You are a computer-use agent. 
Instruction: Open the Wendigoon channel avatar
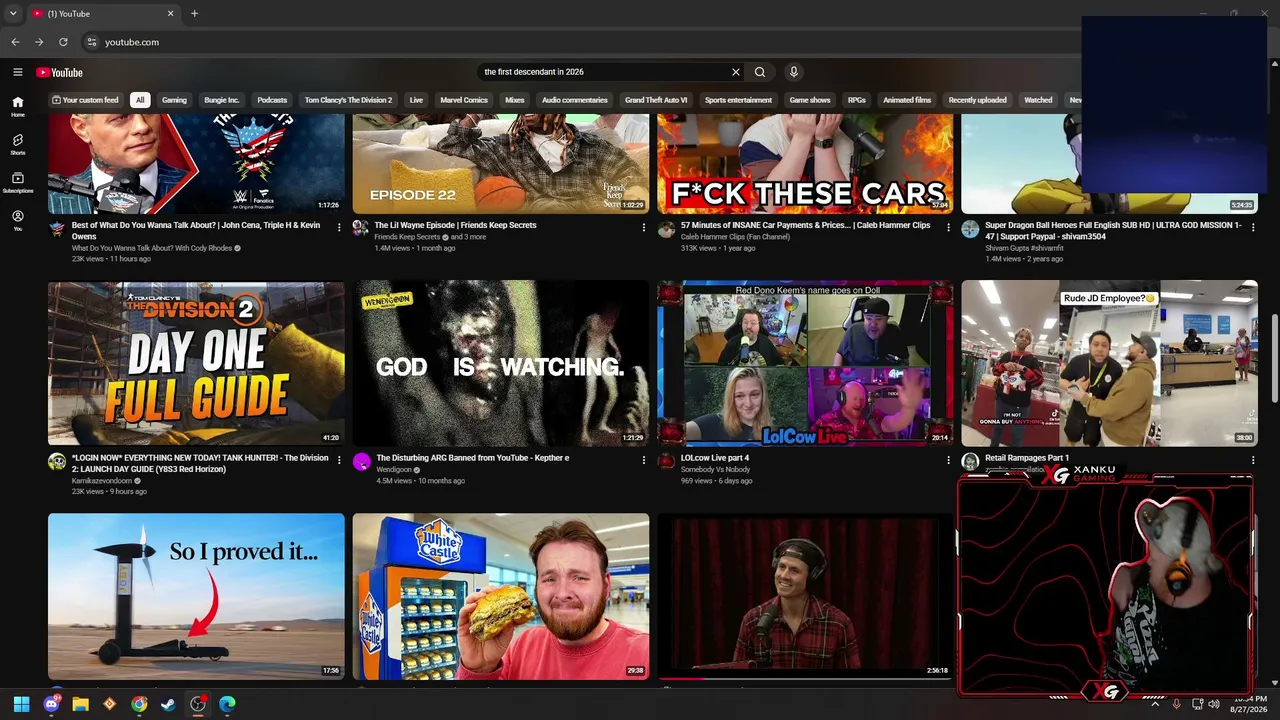(361, 462)
